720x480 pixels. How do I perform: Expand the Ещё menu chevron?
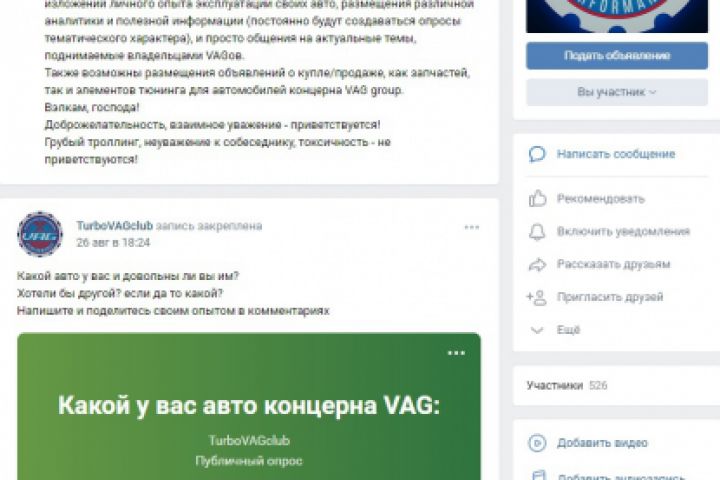(537, 330)
